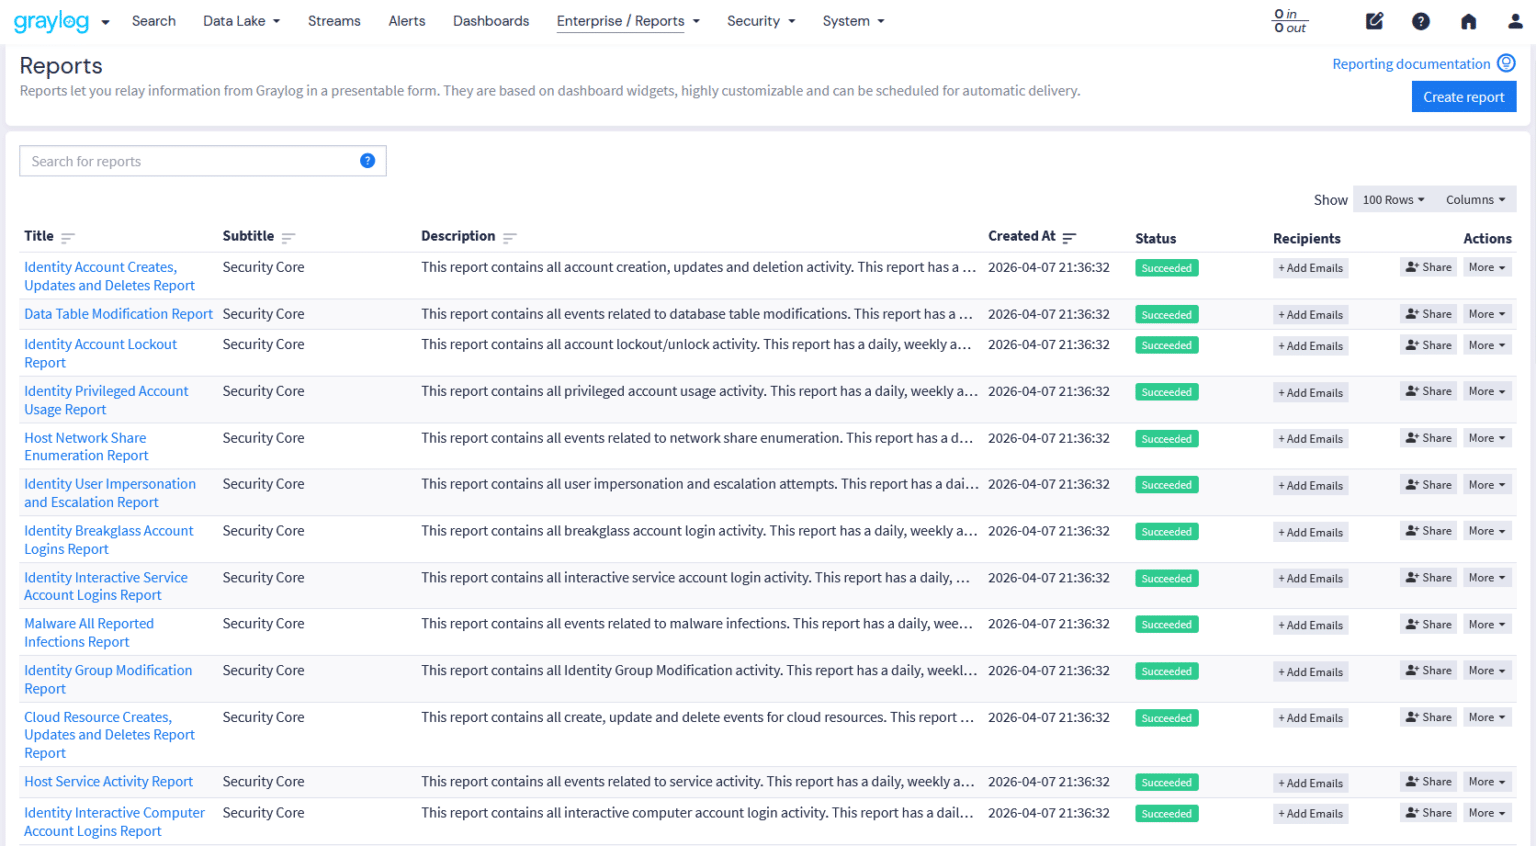Click the Create report button

point(1464,97)
